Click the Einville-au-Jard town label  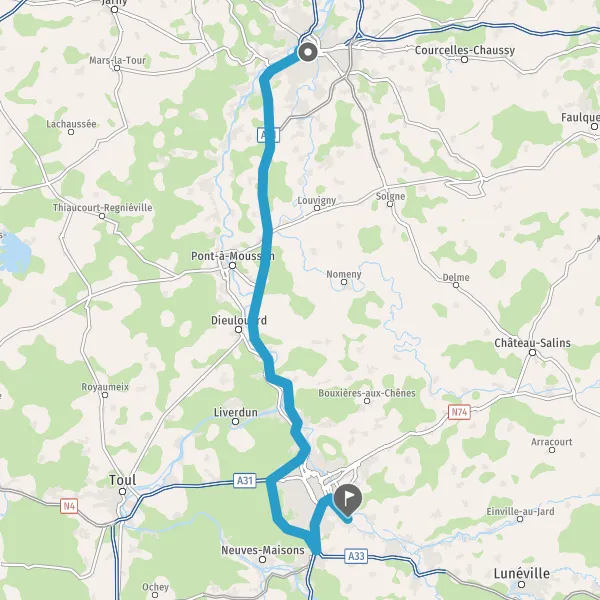click(520, 511)
